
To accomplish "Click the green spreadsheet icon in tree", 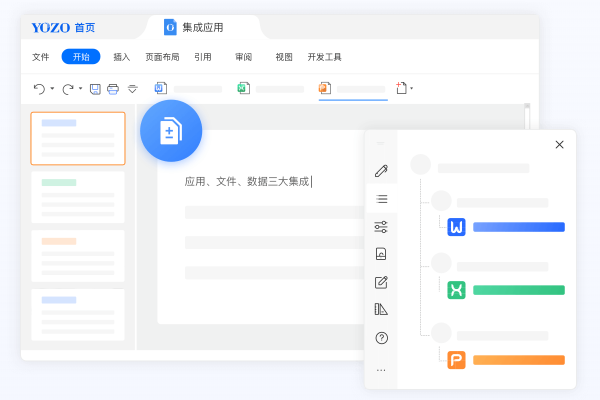I will click(457, 290).
